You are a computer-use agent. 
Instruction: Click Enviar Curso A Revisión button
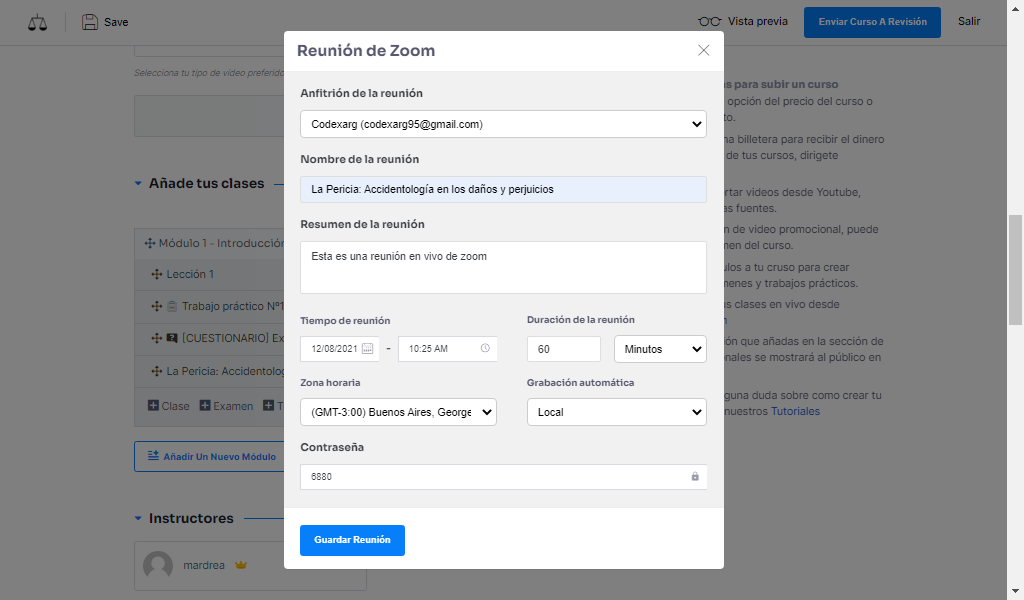point(872,22)
